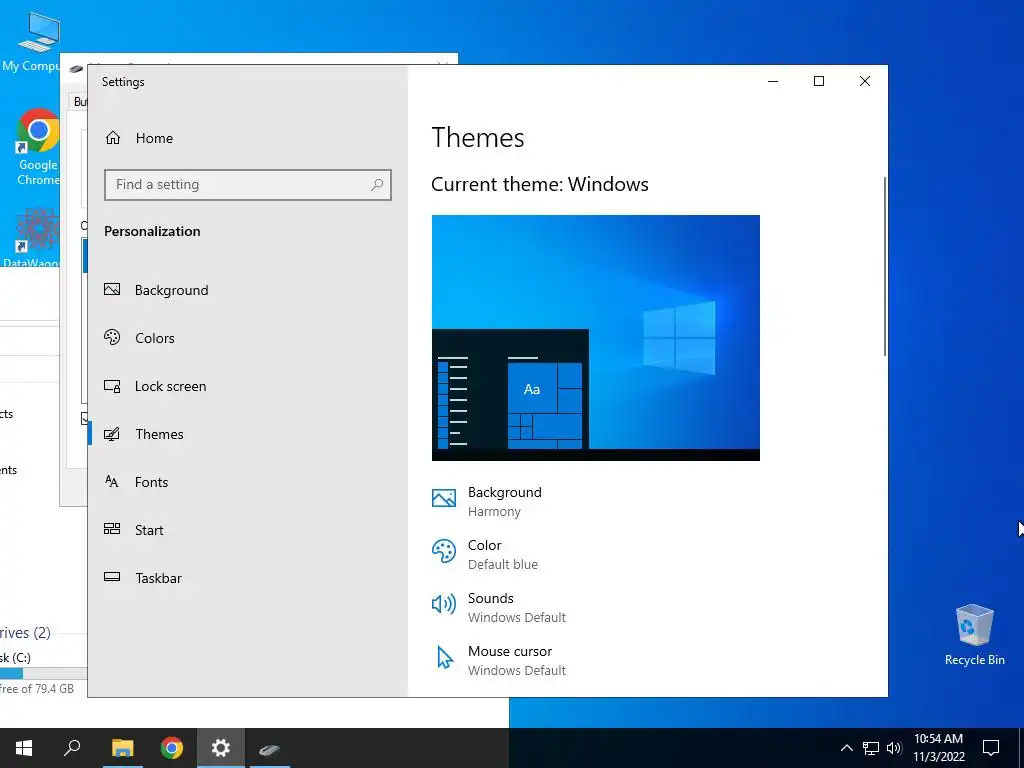Click the current theme preview image
The image size is (1024, 768).
click(596, 338)
